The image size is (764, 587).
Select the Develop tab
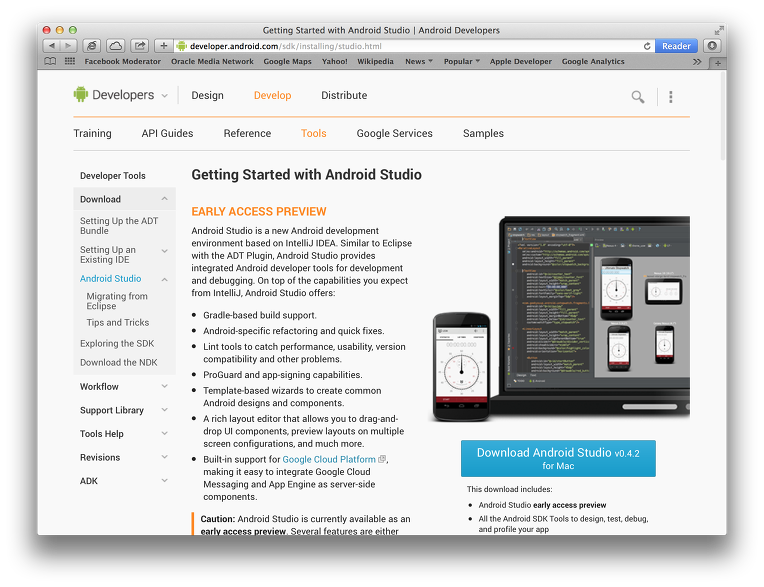[x=272, y=95]
